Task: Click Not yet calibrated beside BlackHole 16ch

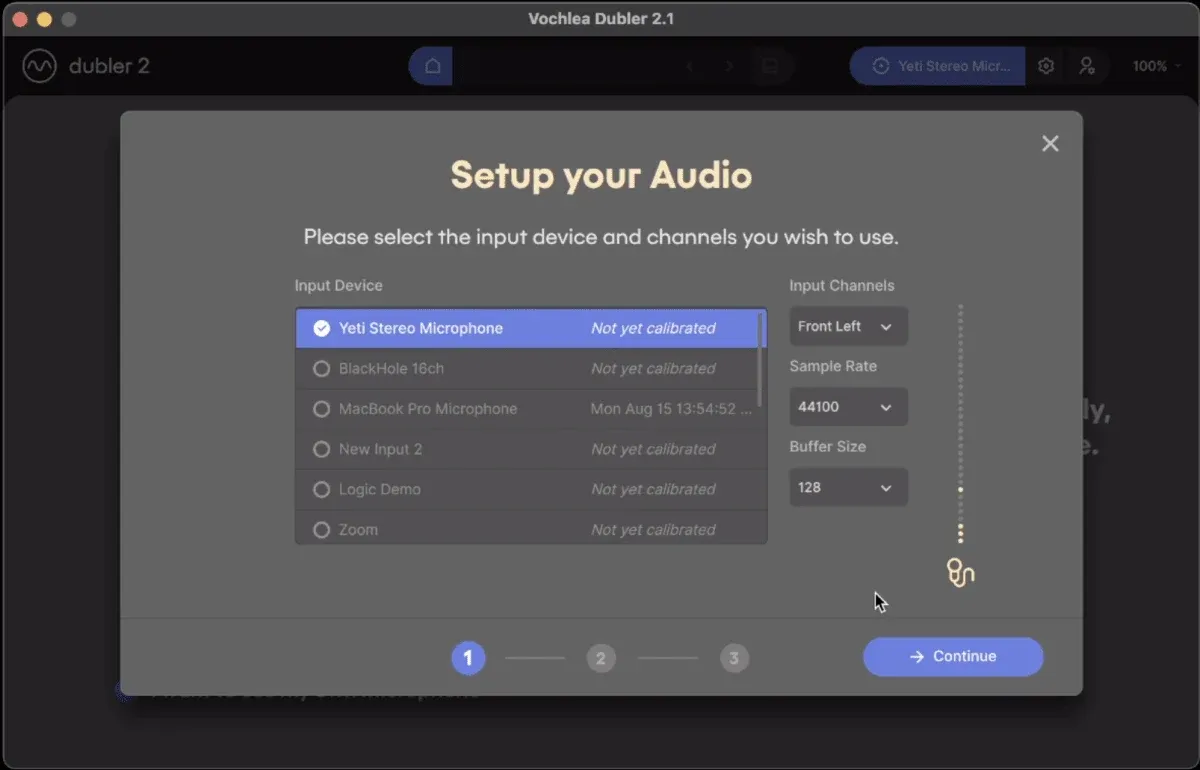Action: pyautogui.click(x=653, y=369)
